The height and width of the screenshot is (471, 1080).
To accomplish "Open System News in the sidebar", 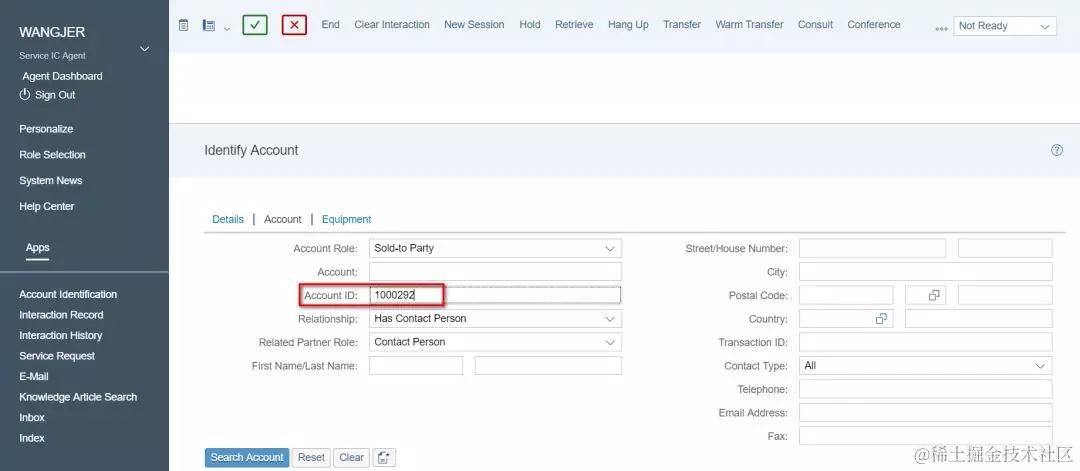I will 50,180.
